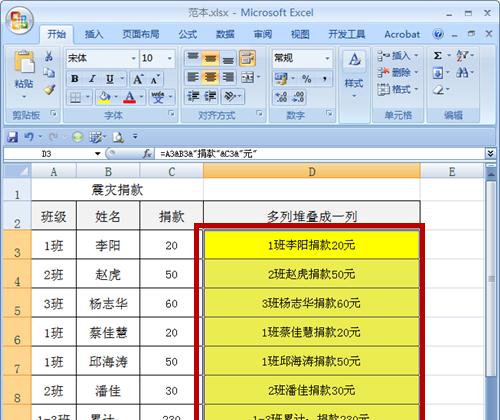Open fill color dropdown arrow
This screenshot has height=420, width=500.
pyautogui.click(x=116, y=97)
